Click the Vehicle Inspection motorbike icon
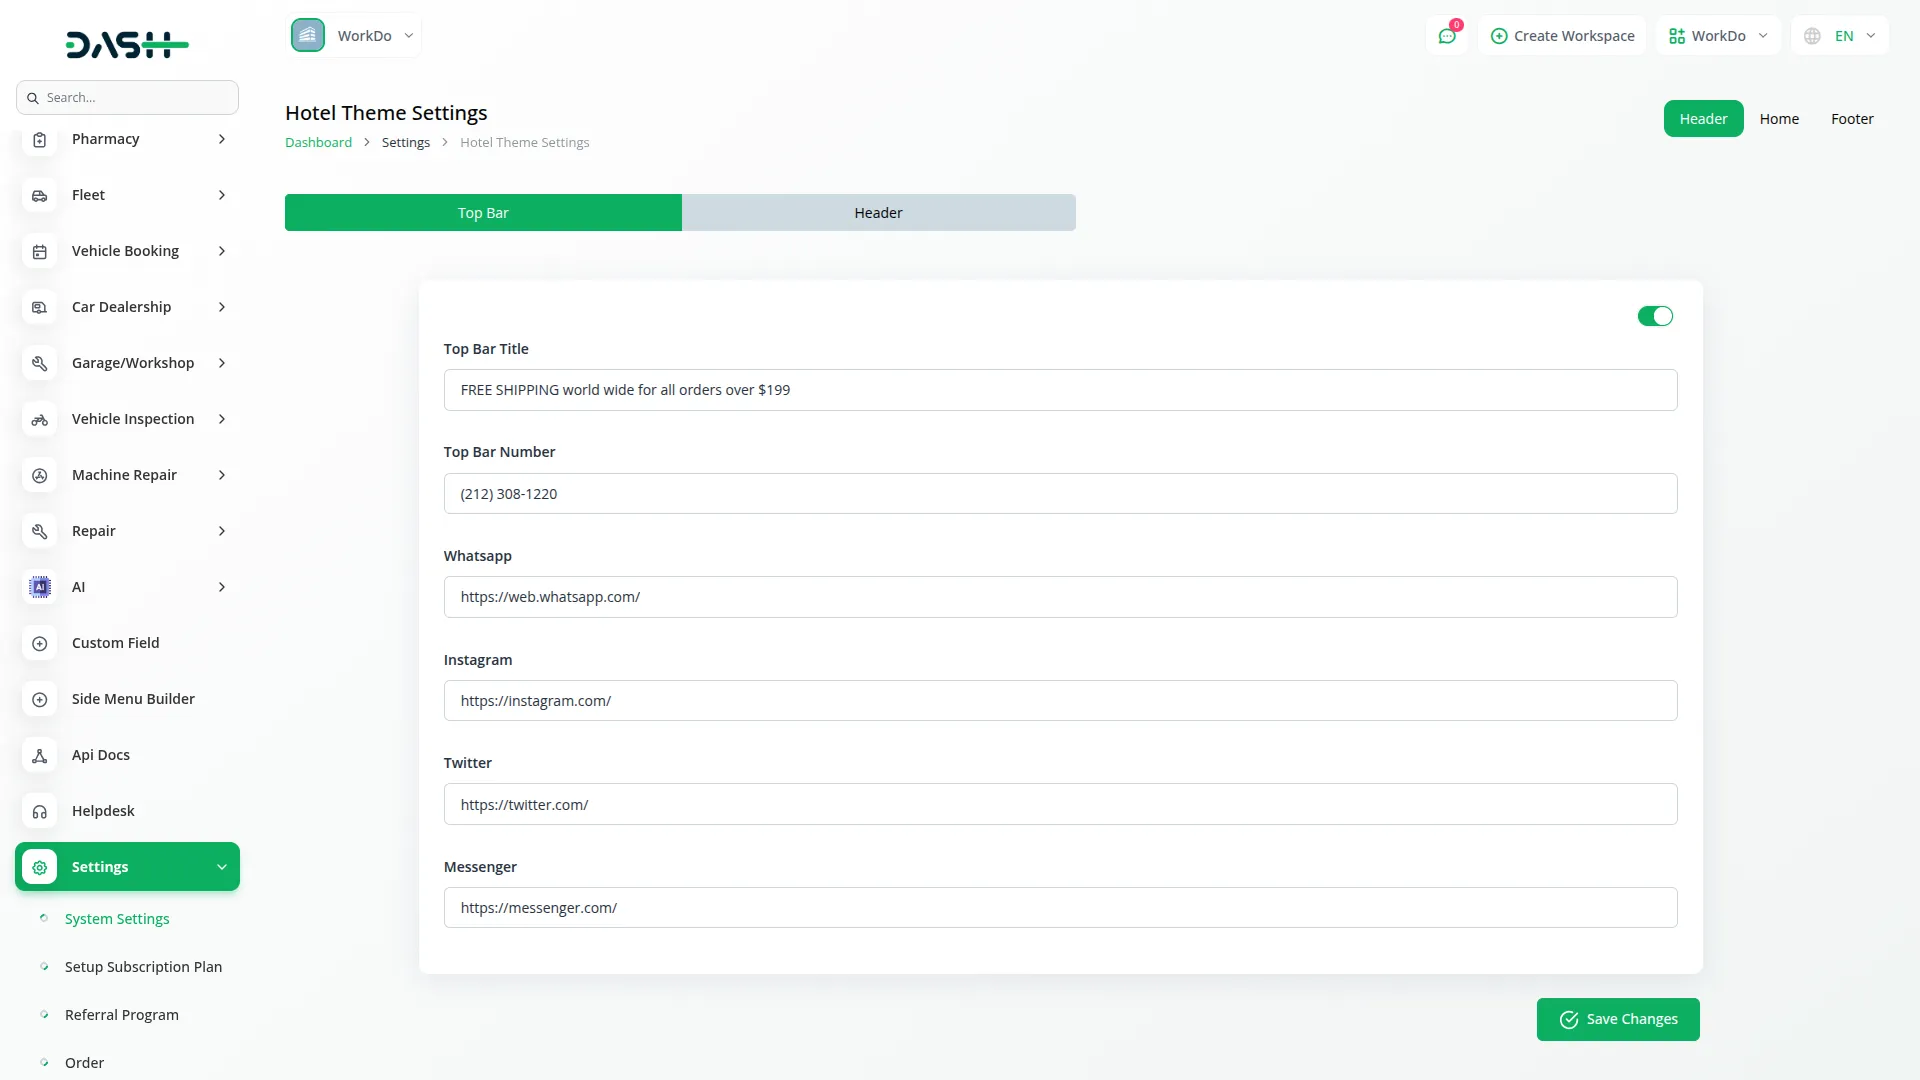 point(39,420)
